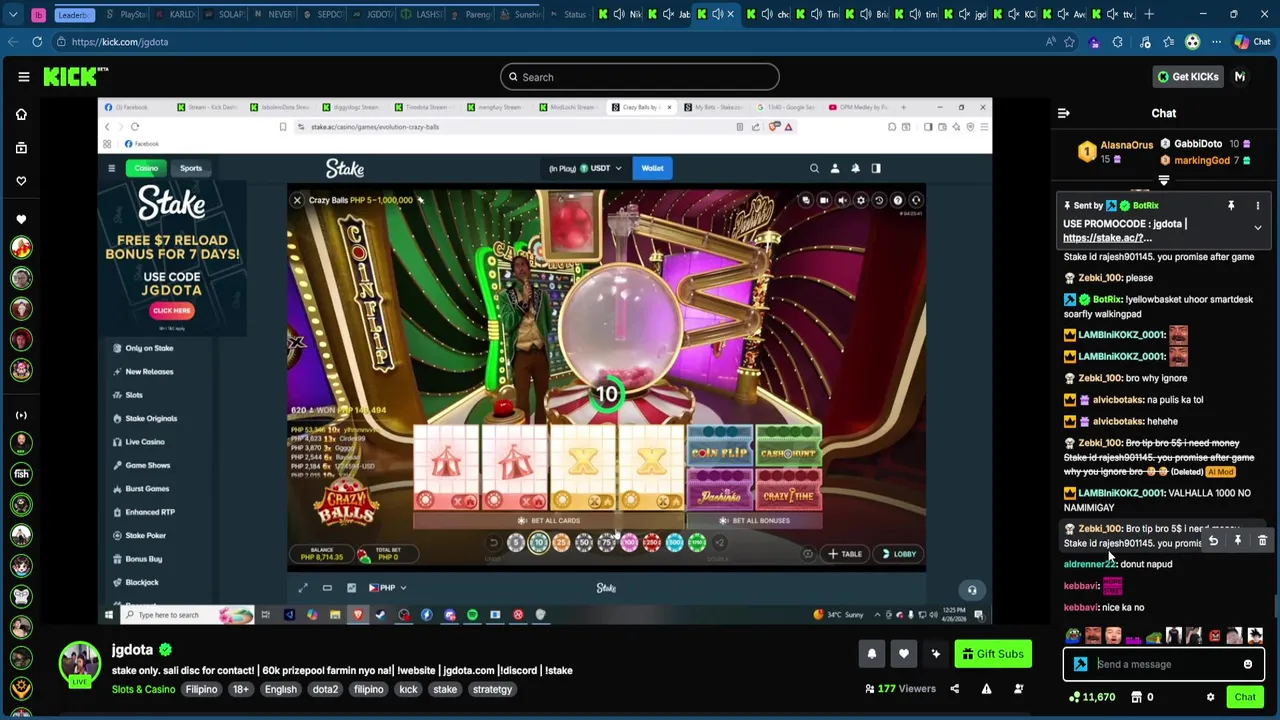Open the stake.ac link in pinned message
Image resolution: width=1280 pixels, height=720 pixels.
click(1107, 238)
